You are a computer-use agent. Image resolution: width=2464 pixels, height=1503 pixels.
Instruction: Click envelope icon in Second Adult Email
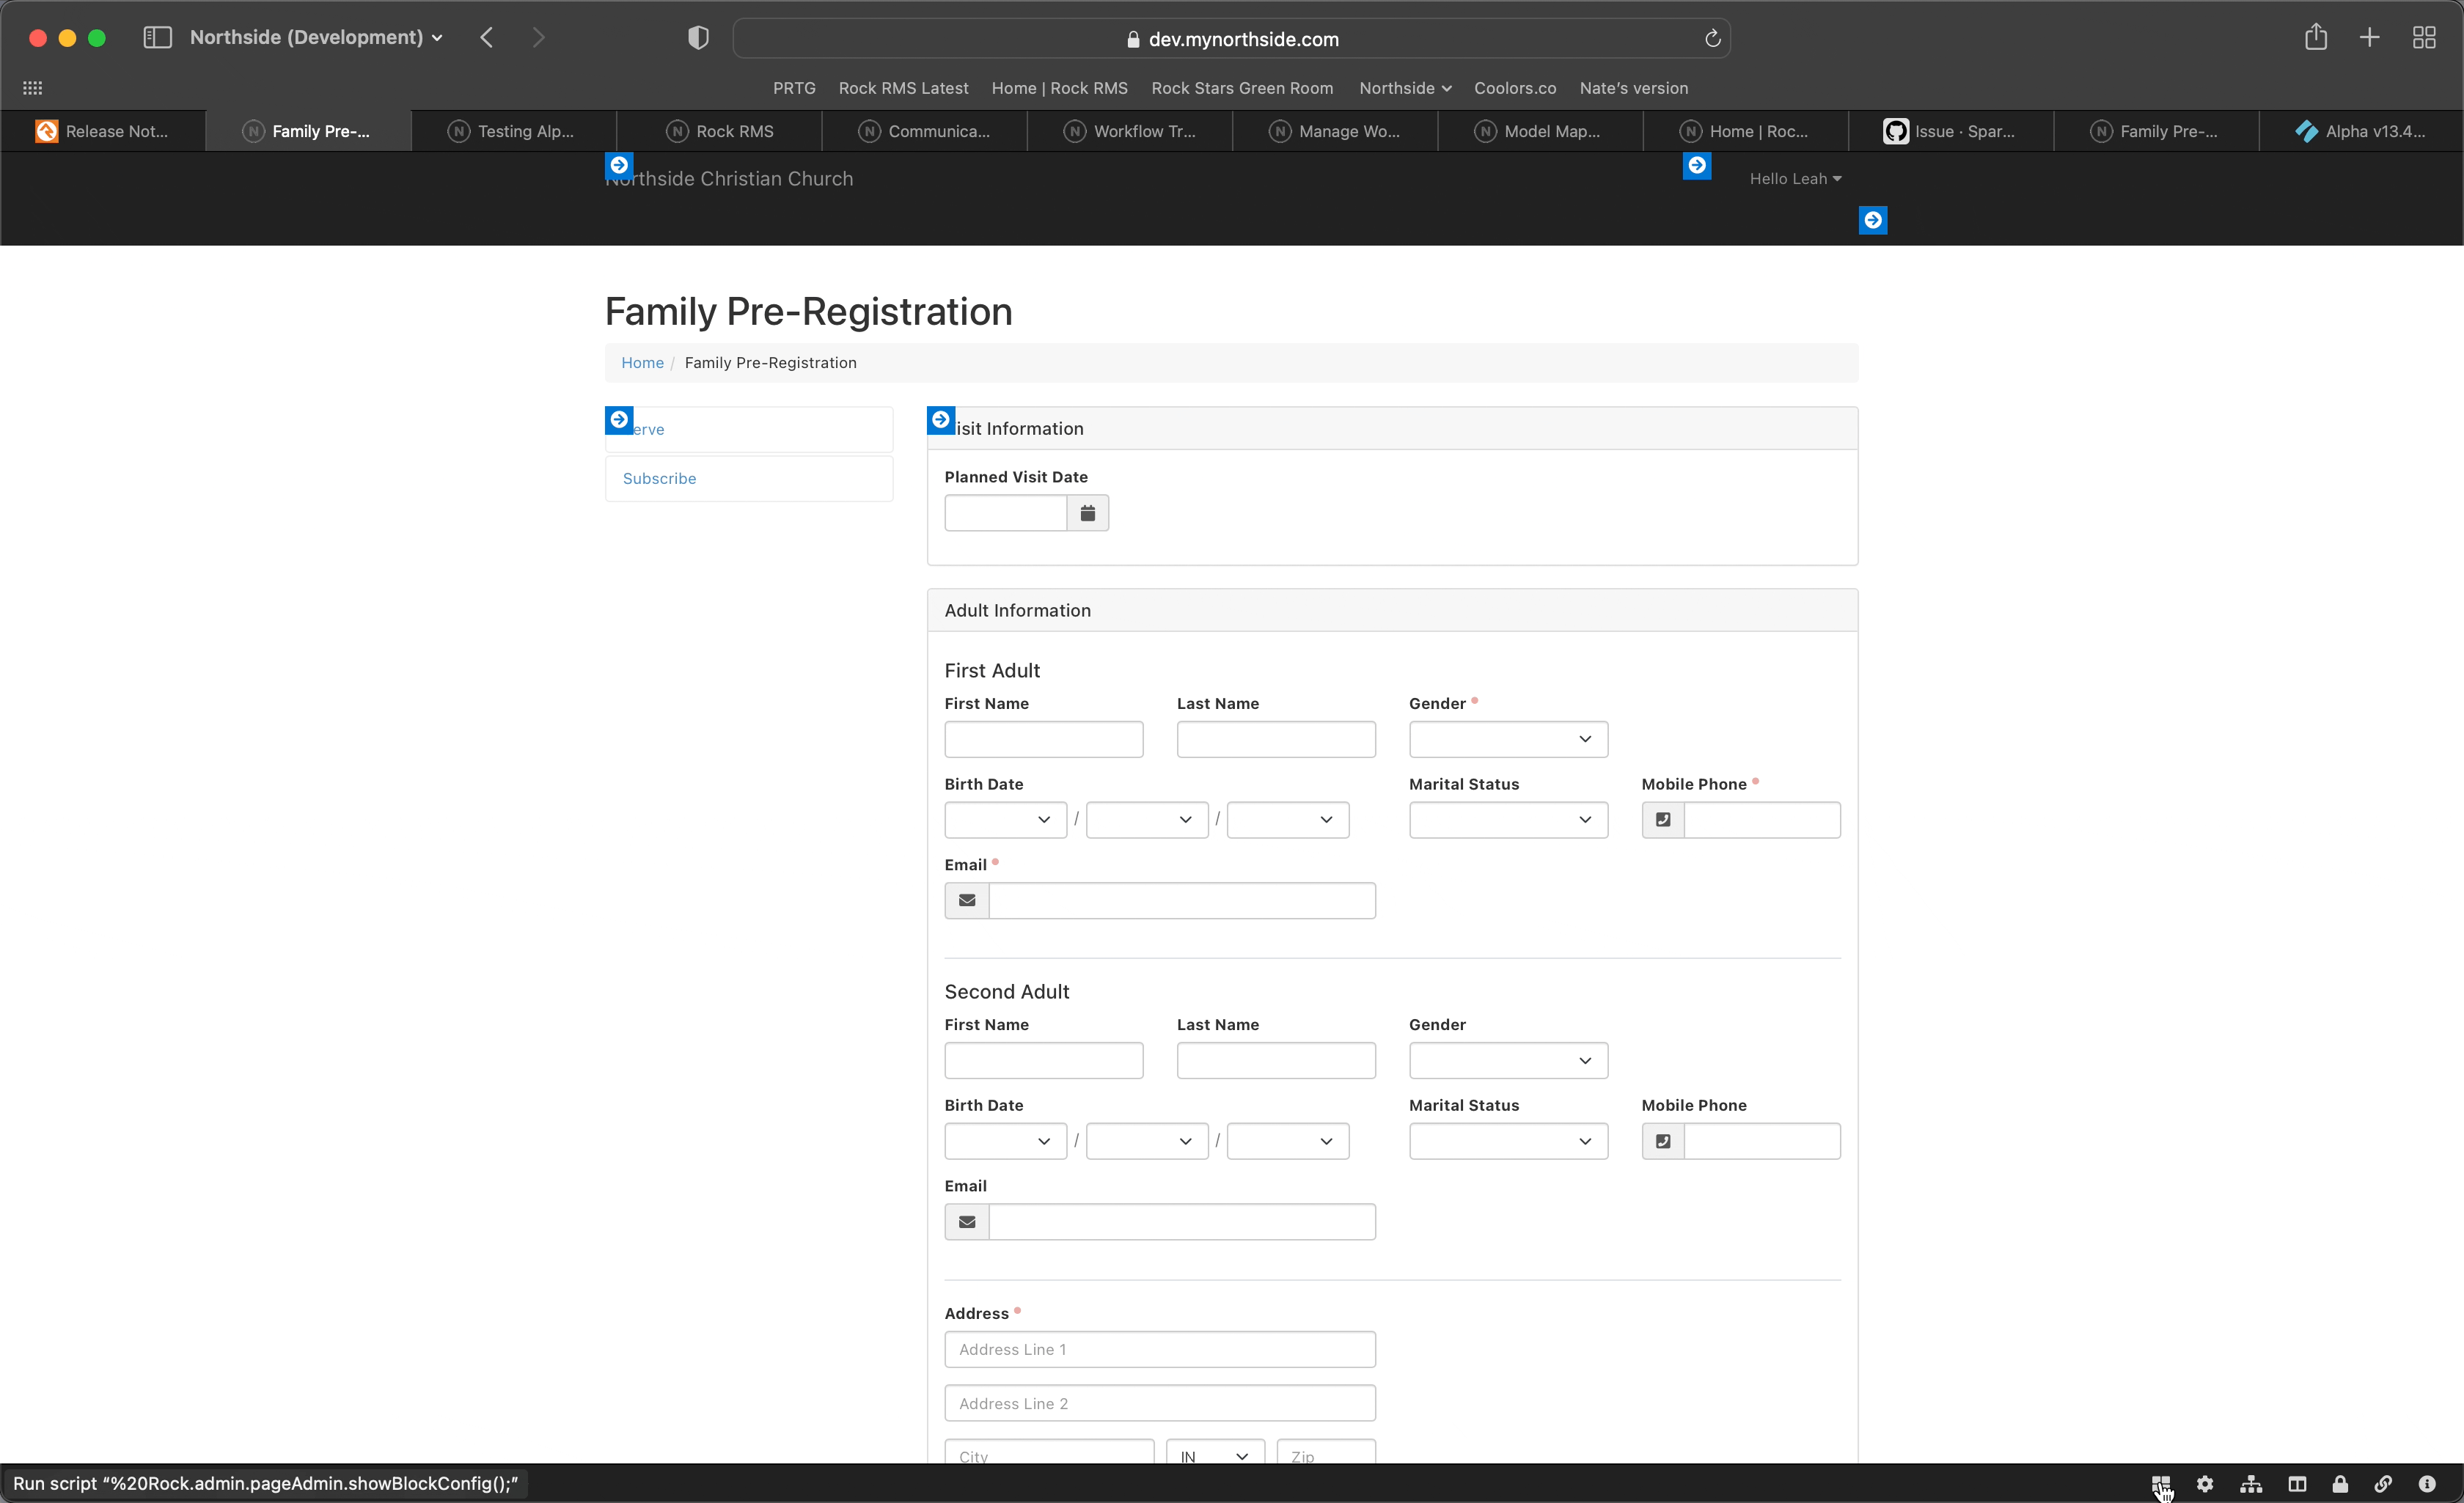[967, 1222]
